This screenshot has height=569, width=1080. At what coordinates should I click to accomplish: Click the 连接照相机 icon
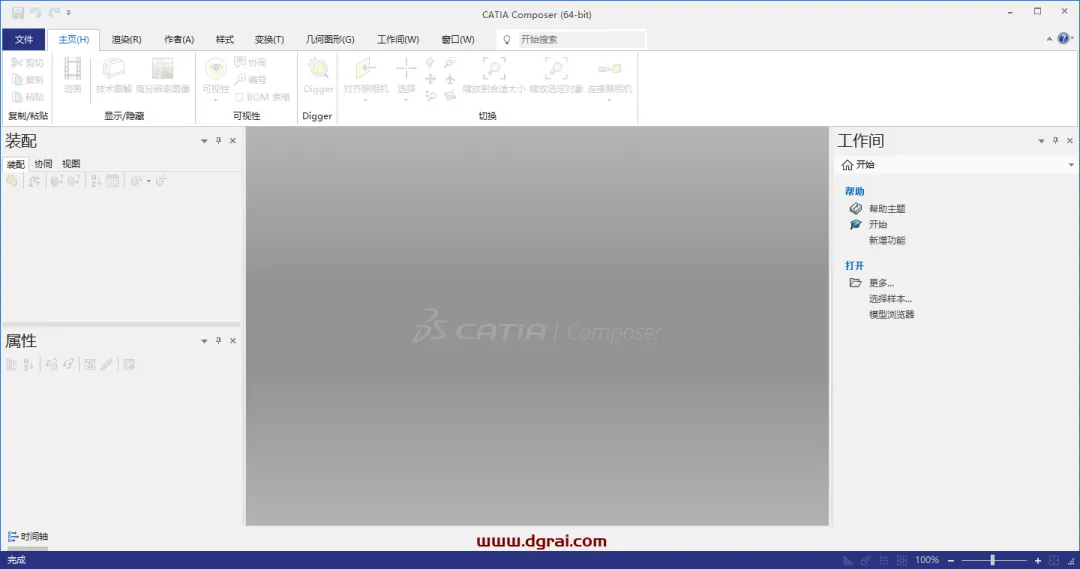[x=610, y=70]
